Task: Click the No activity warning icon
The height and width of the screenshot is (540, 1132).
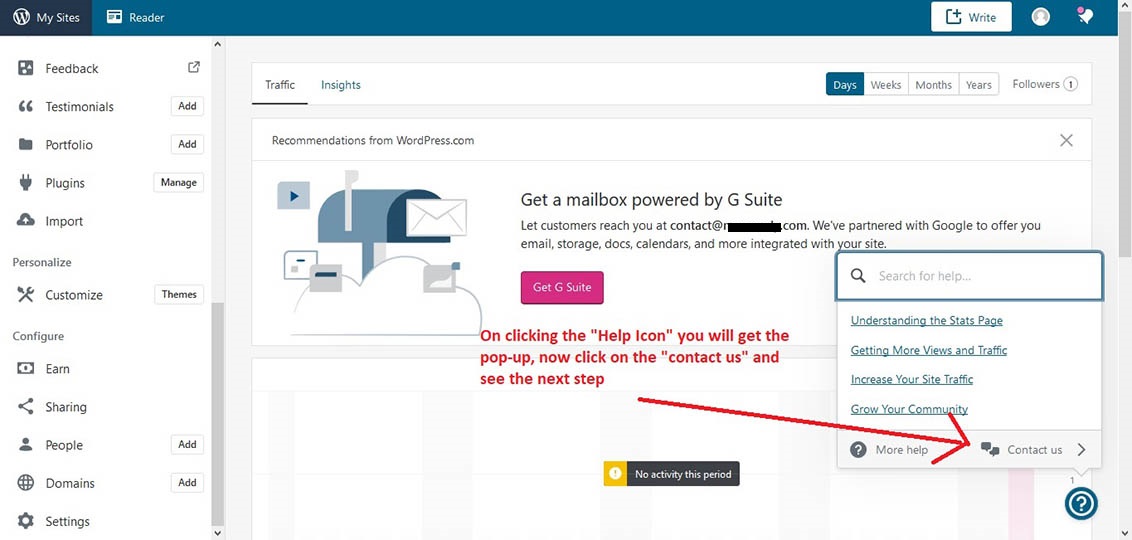Action: pos(614,474)
